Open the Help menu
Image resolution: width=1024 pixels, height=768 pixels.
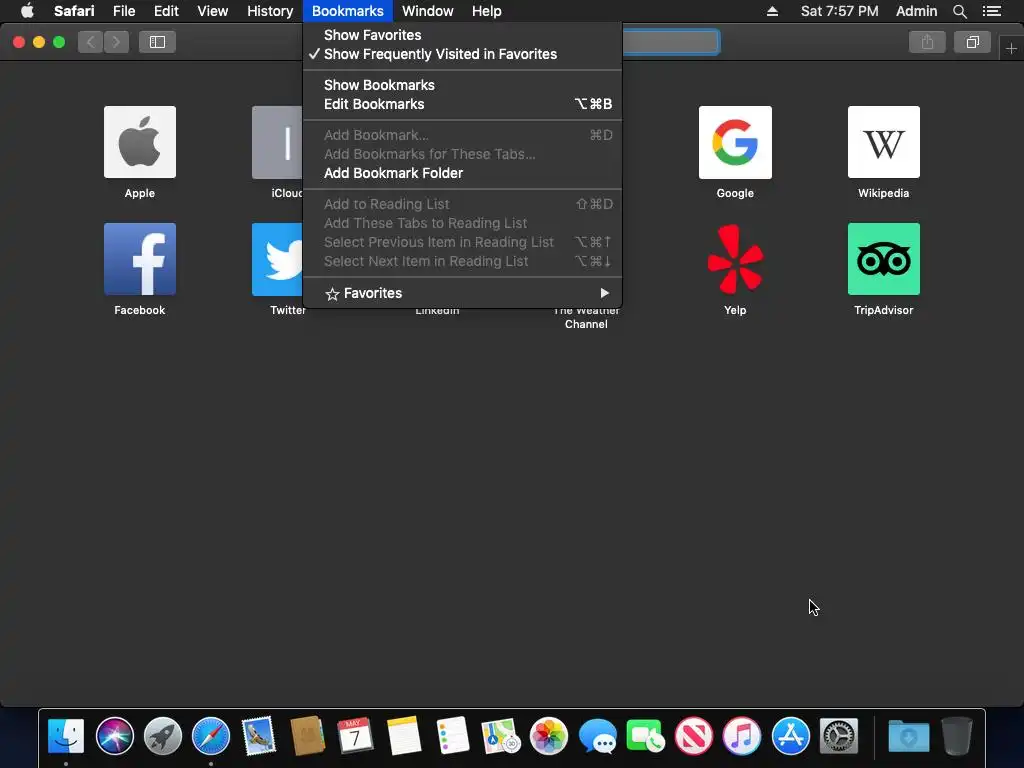(487, 11)
